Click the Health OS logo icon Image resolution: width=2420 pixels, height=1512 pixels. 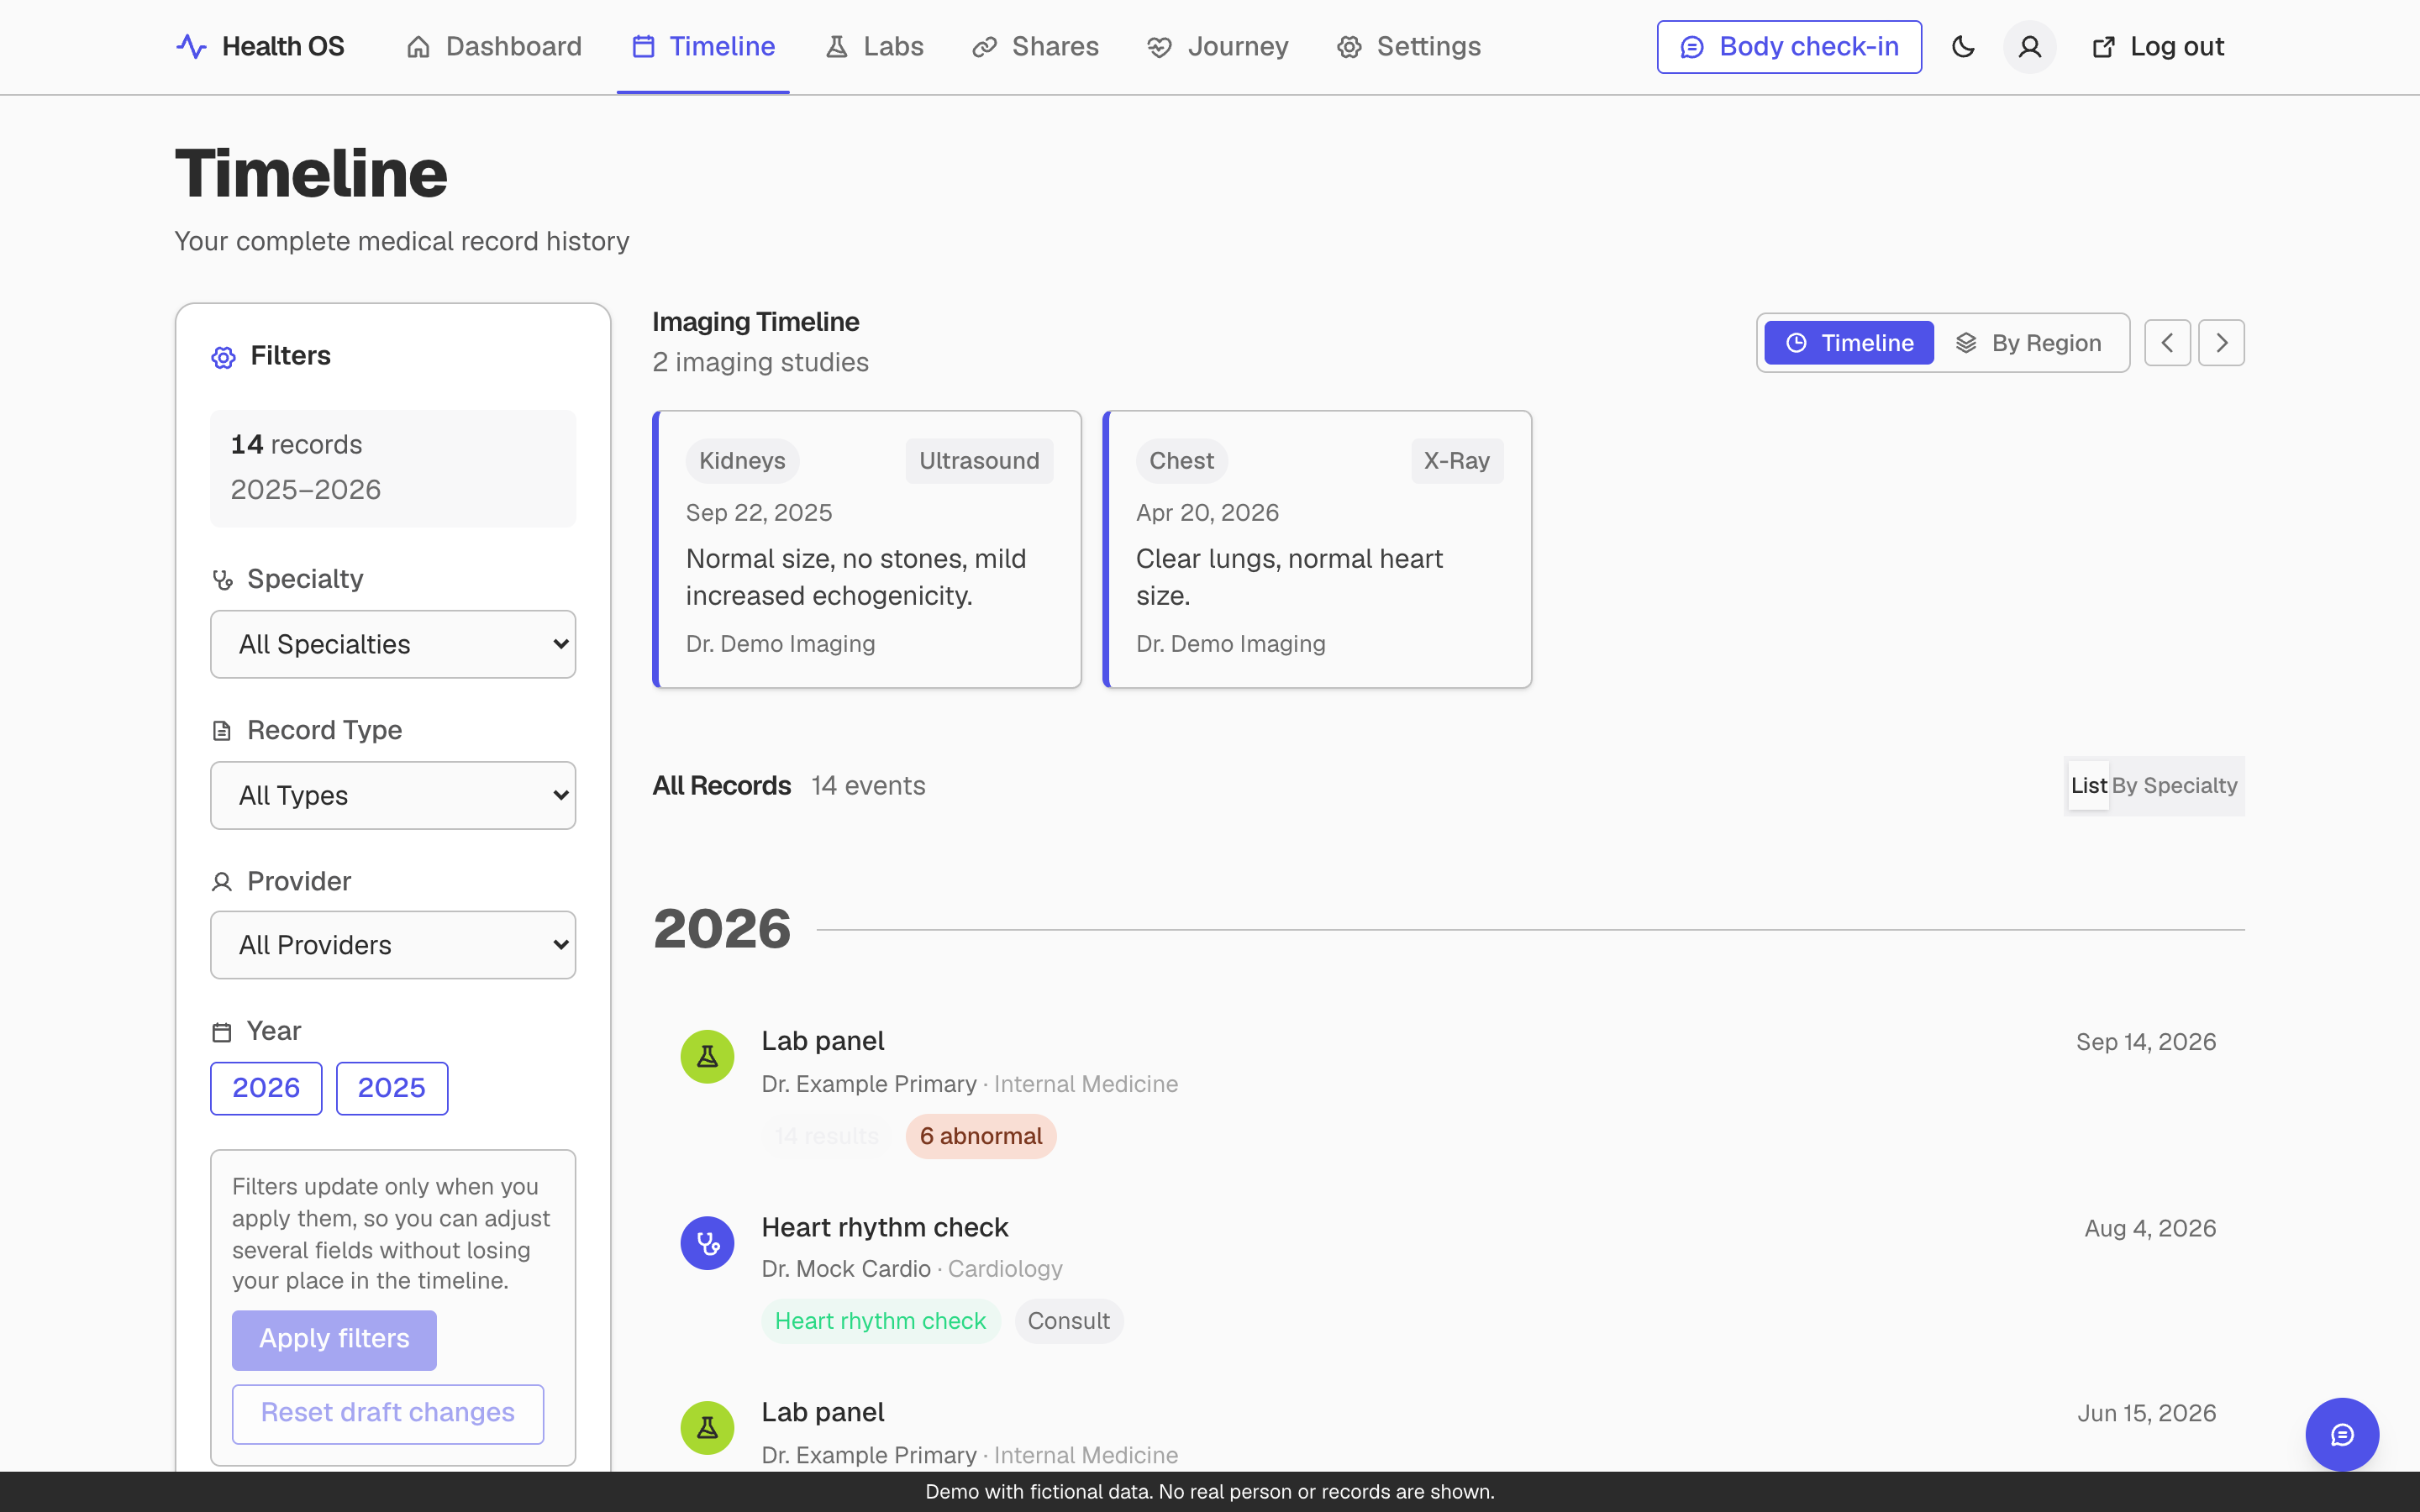[191, 47]
